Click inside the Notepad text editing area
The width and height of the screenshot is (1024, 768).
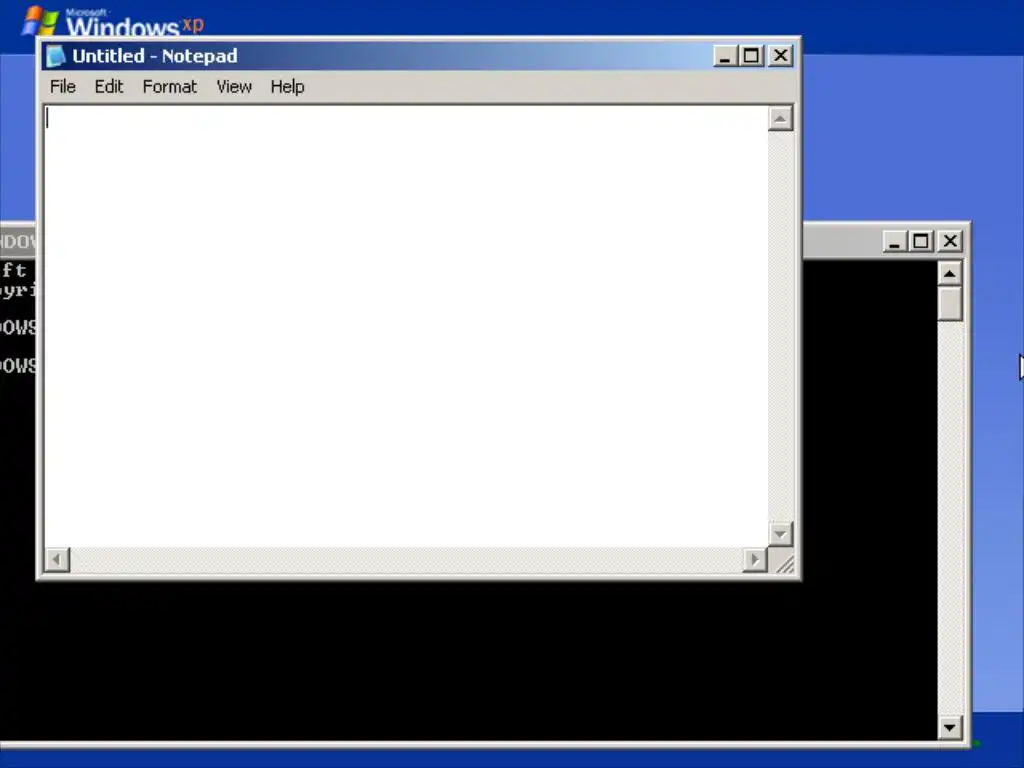coord(406,326)
